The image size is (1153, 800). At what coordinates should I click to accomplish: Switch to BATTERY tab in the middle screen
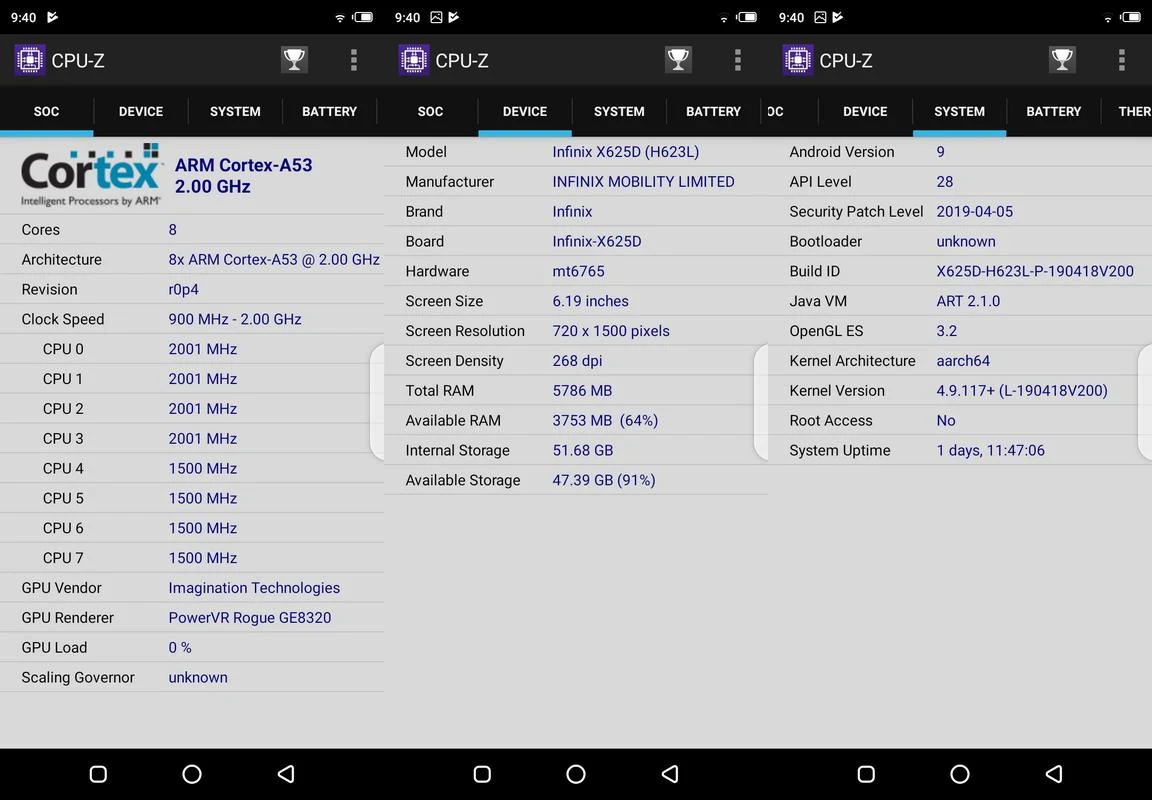[713, 111]
